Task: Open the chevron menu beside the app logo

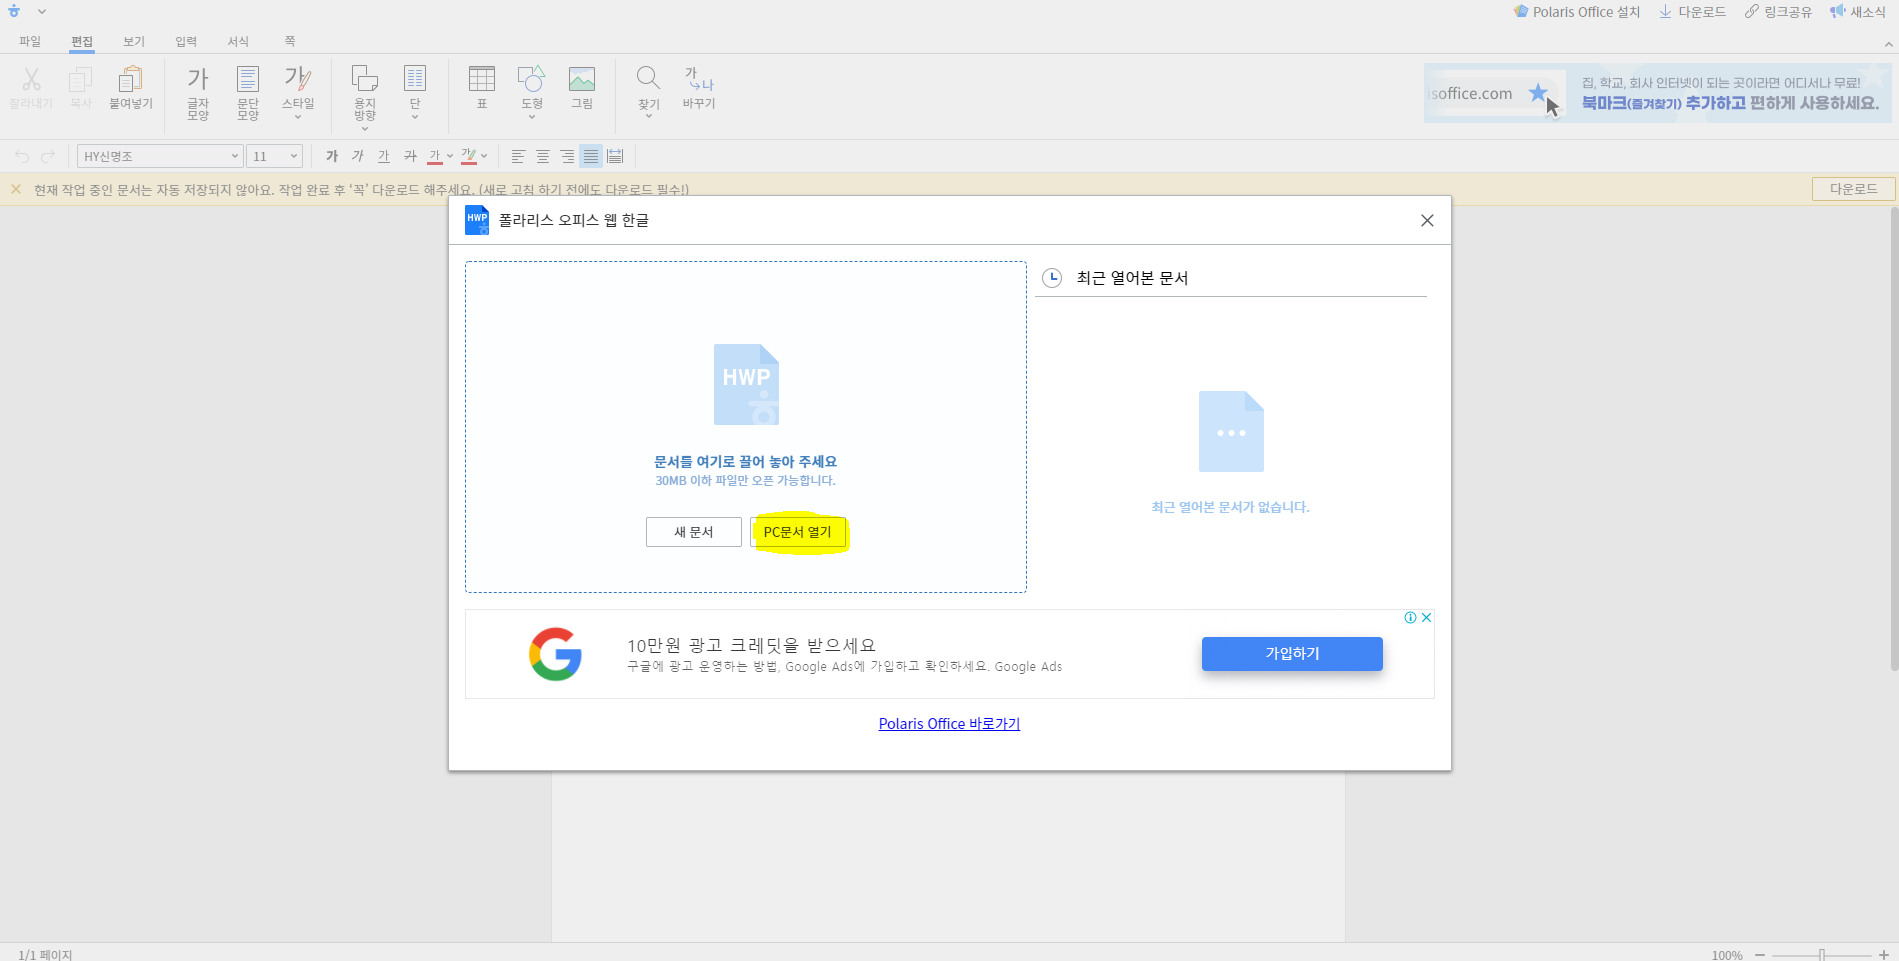Action: [x=42, y=12]
